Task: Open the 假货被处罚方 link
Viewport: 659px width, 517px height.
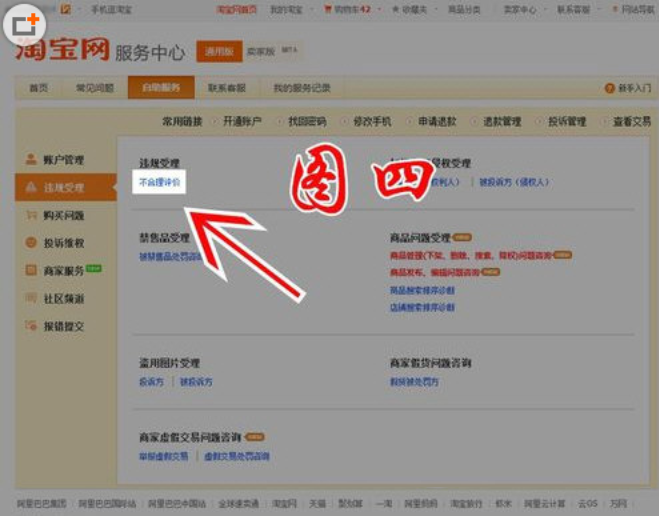Action: [414, 382]
